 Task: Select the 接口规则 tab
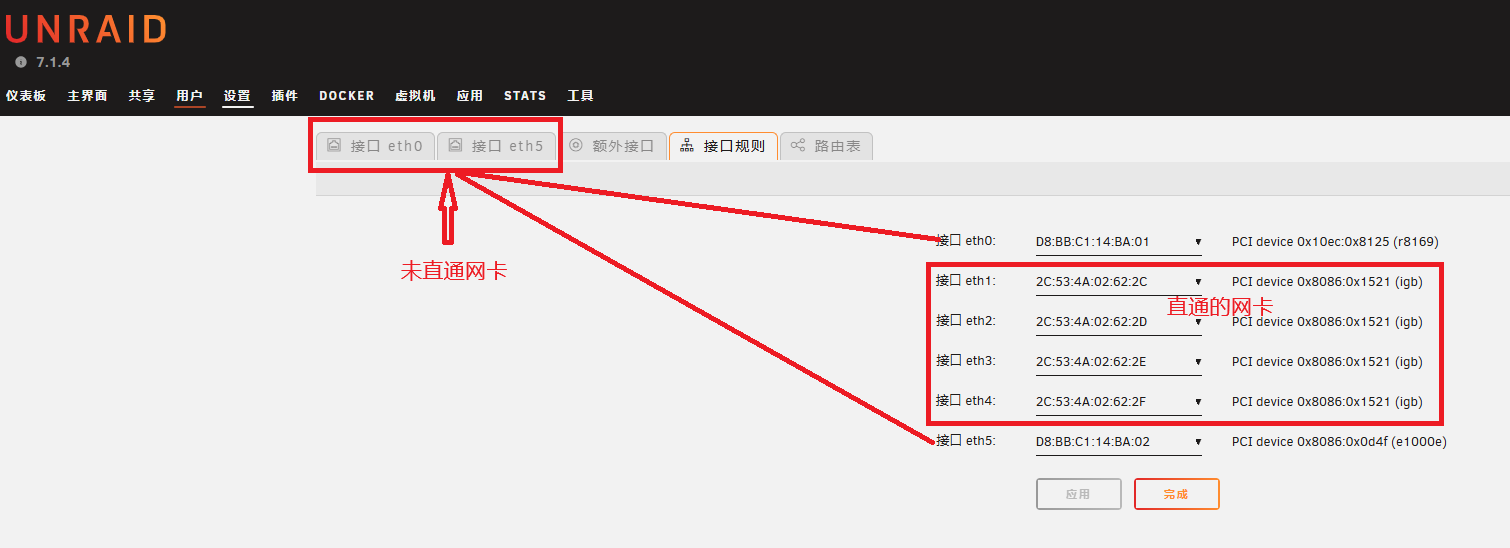click(723, 146)
